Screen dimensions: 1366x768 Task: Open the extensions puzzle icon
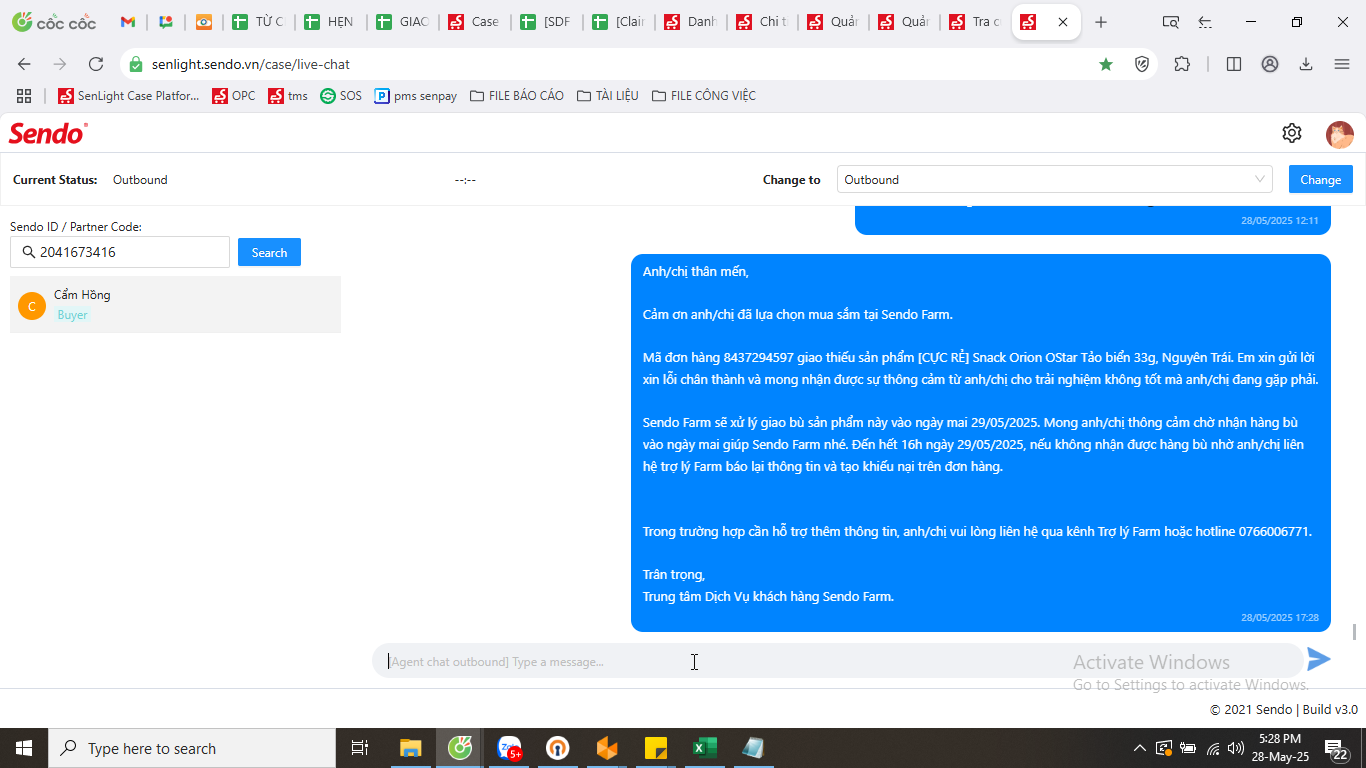click(x=1182, y=64)
